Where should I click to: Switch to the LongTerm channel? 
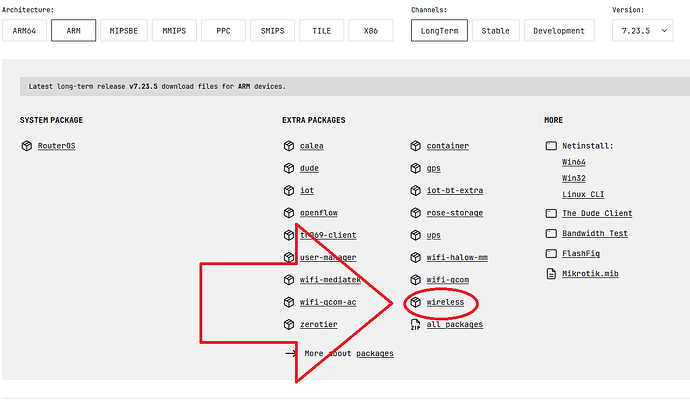point(439,31)
